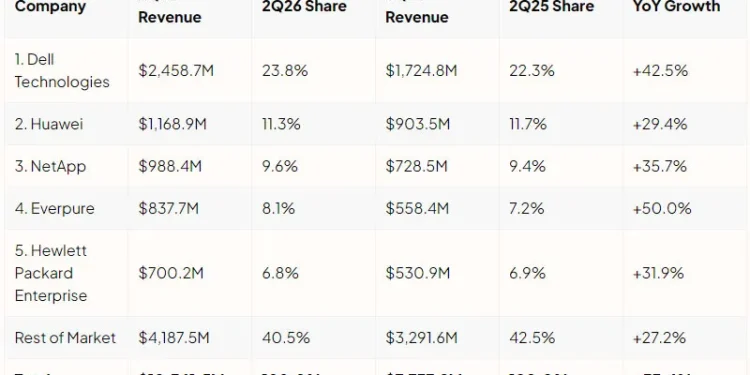This screenshot has height=375, width=750.
Task: Click the '3. NetApp' cell
Action: [50, 166]
